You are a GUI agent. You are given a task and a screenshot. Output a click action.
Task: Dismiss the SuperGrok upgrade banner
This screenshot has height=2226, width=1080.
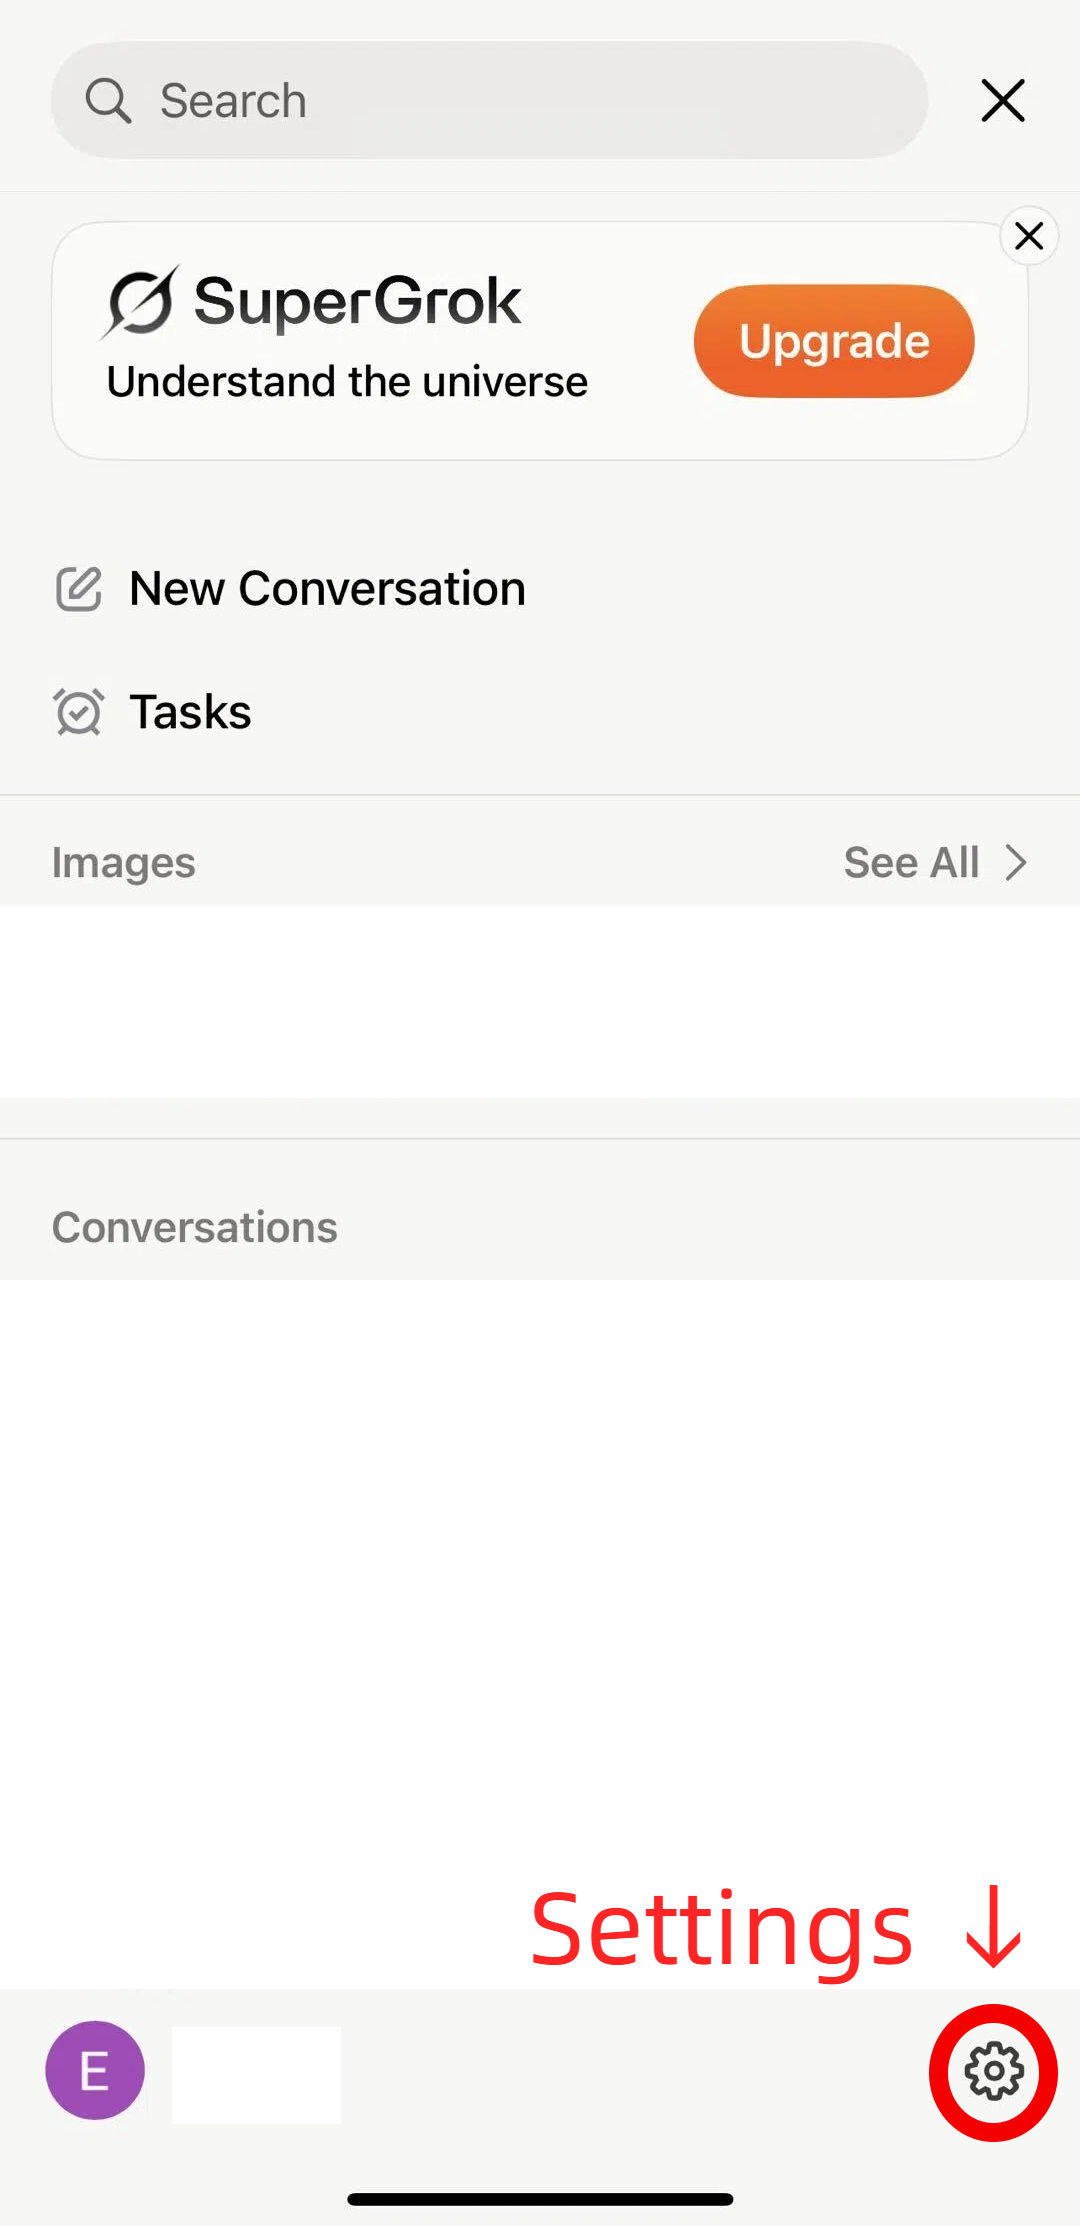[1029, 236]
